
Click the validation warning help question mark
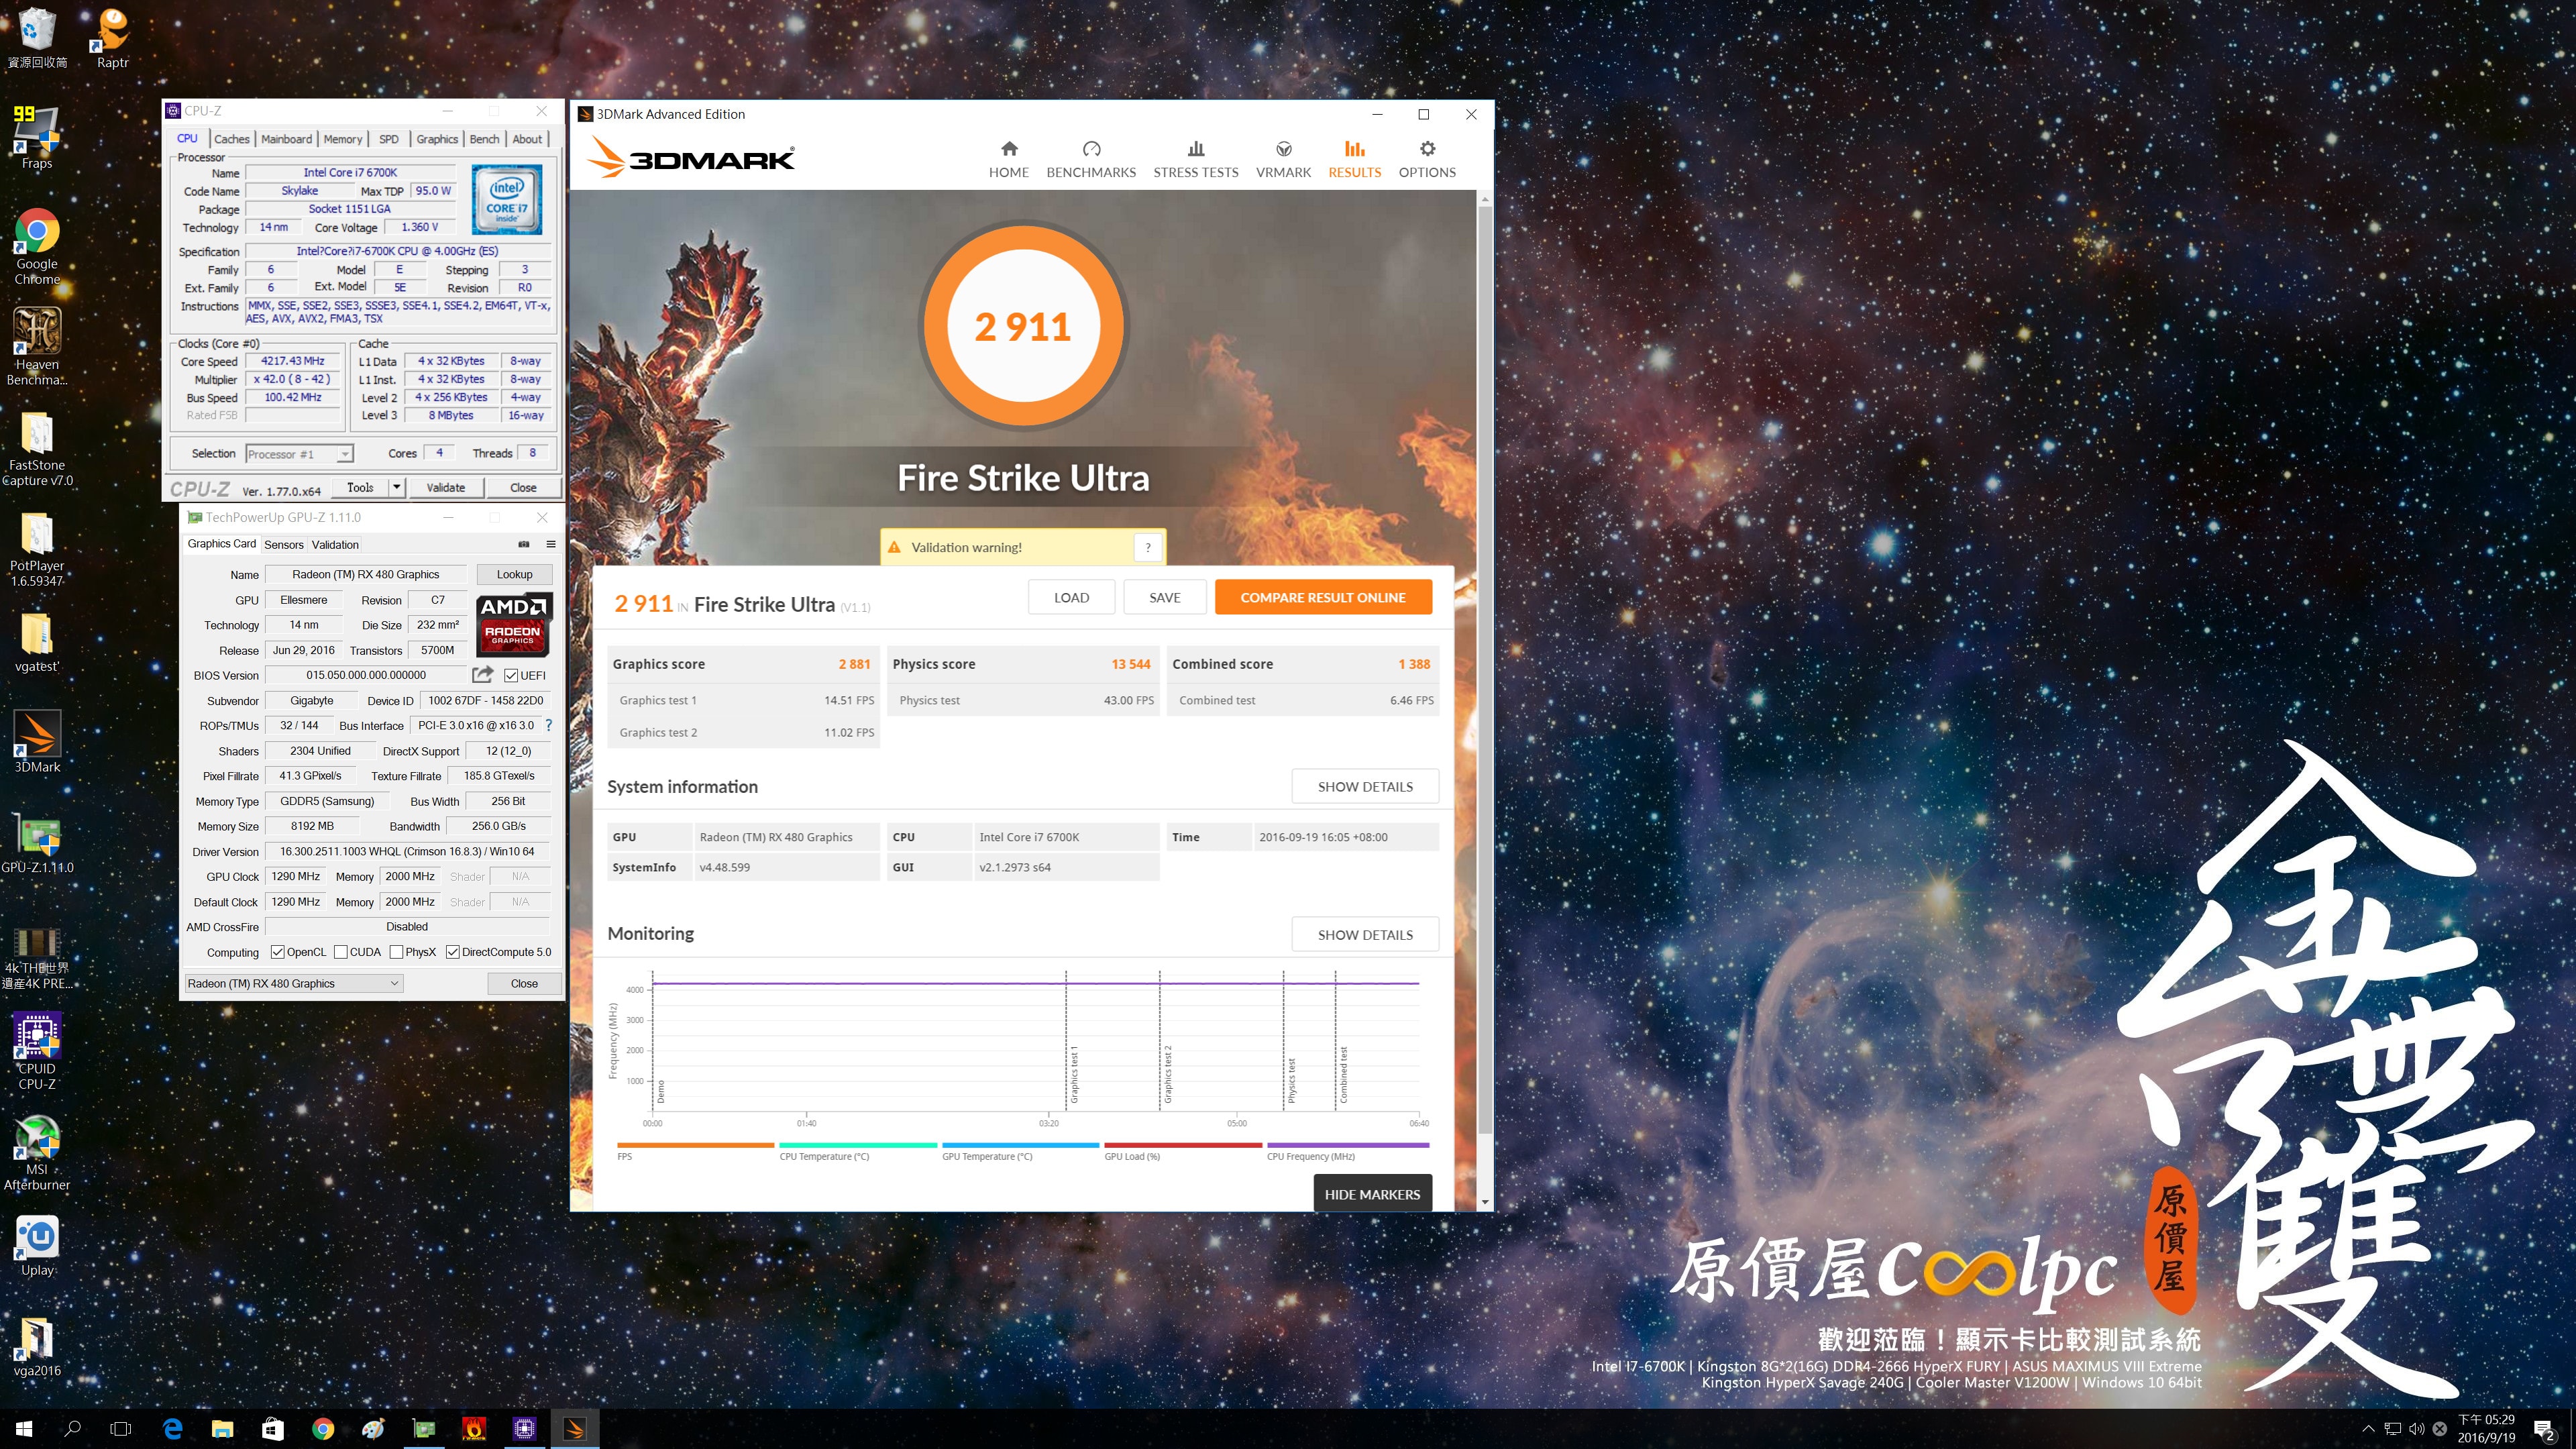[1148, 547]
